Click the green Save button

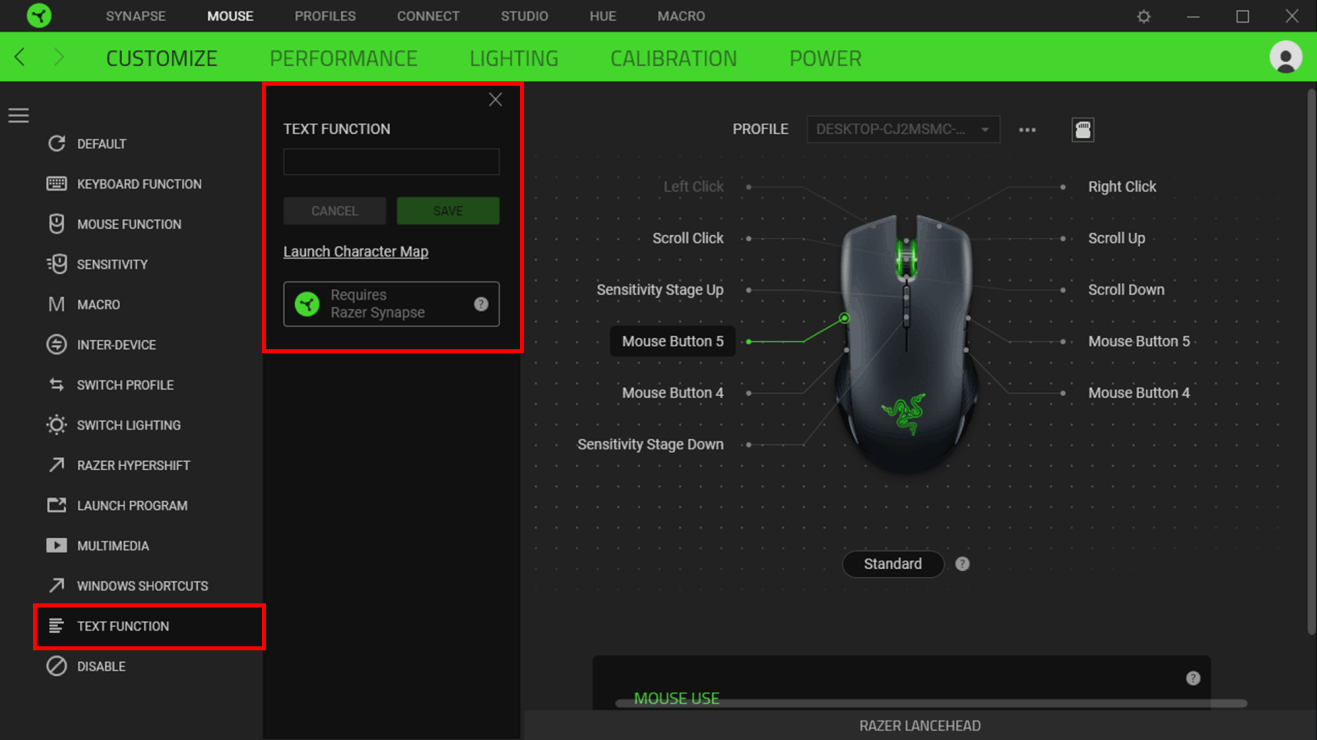click(448, 211)
